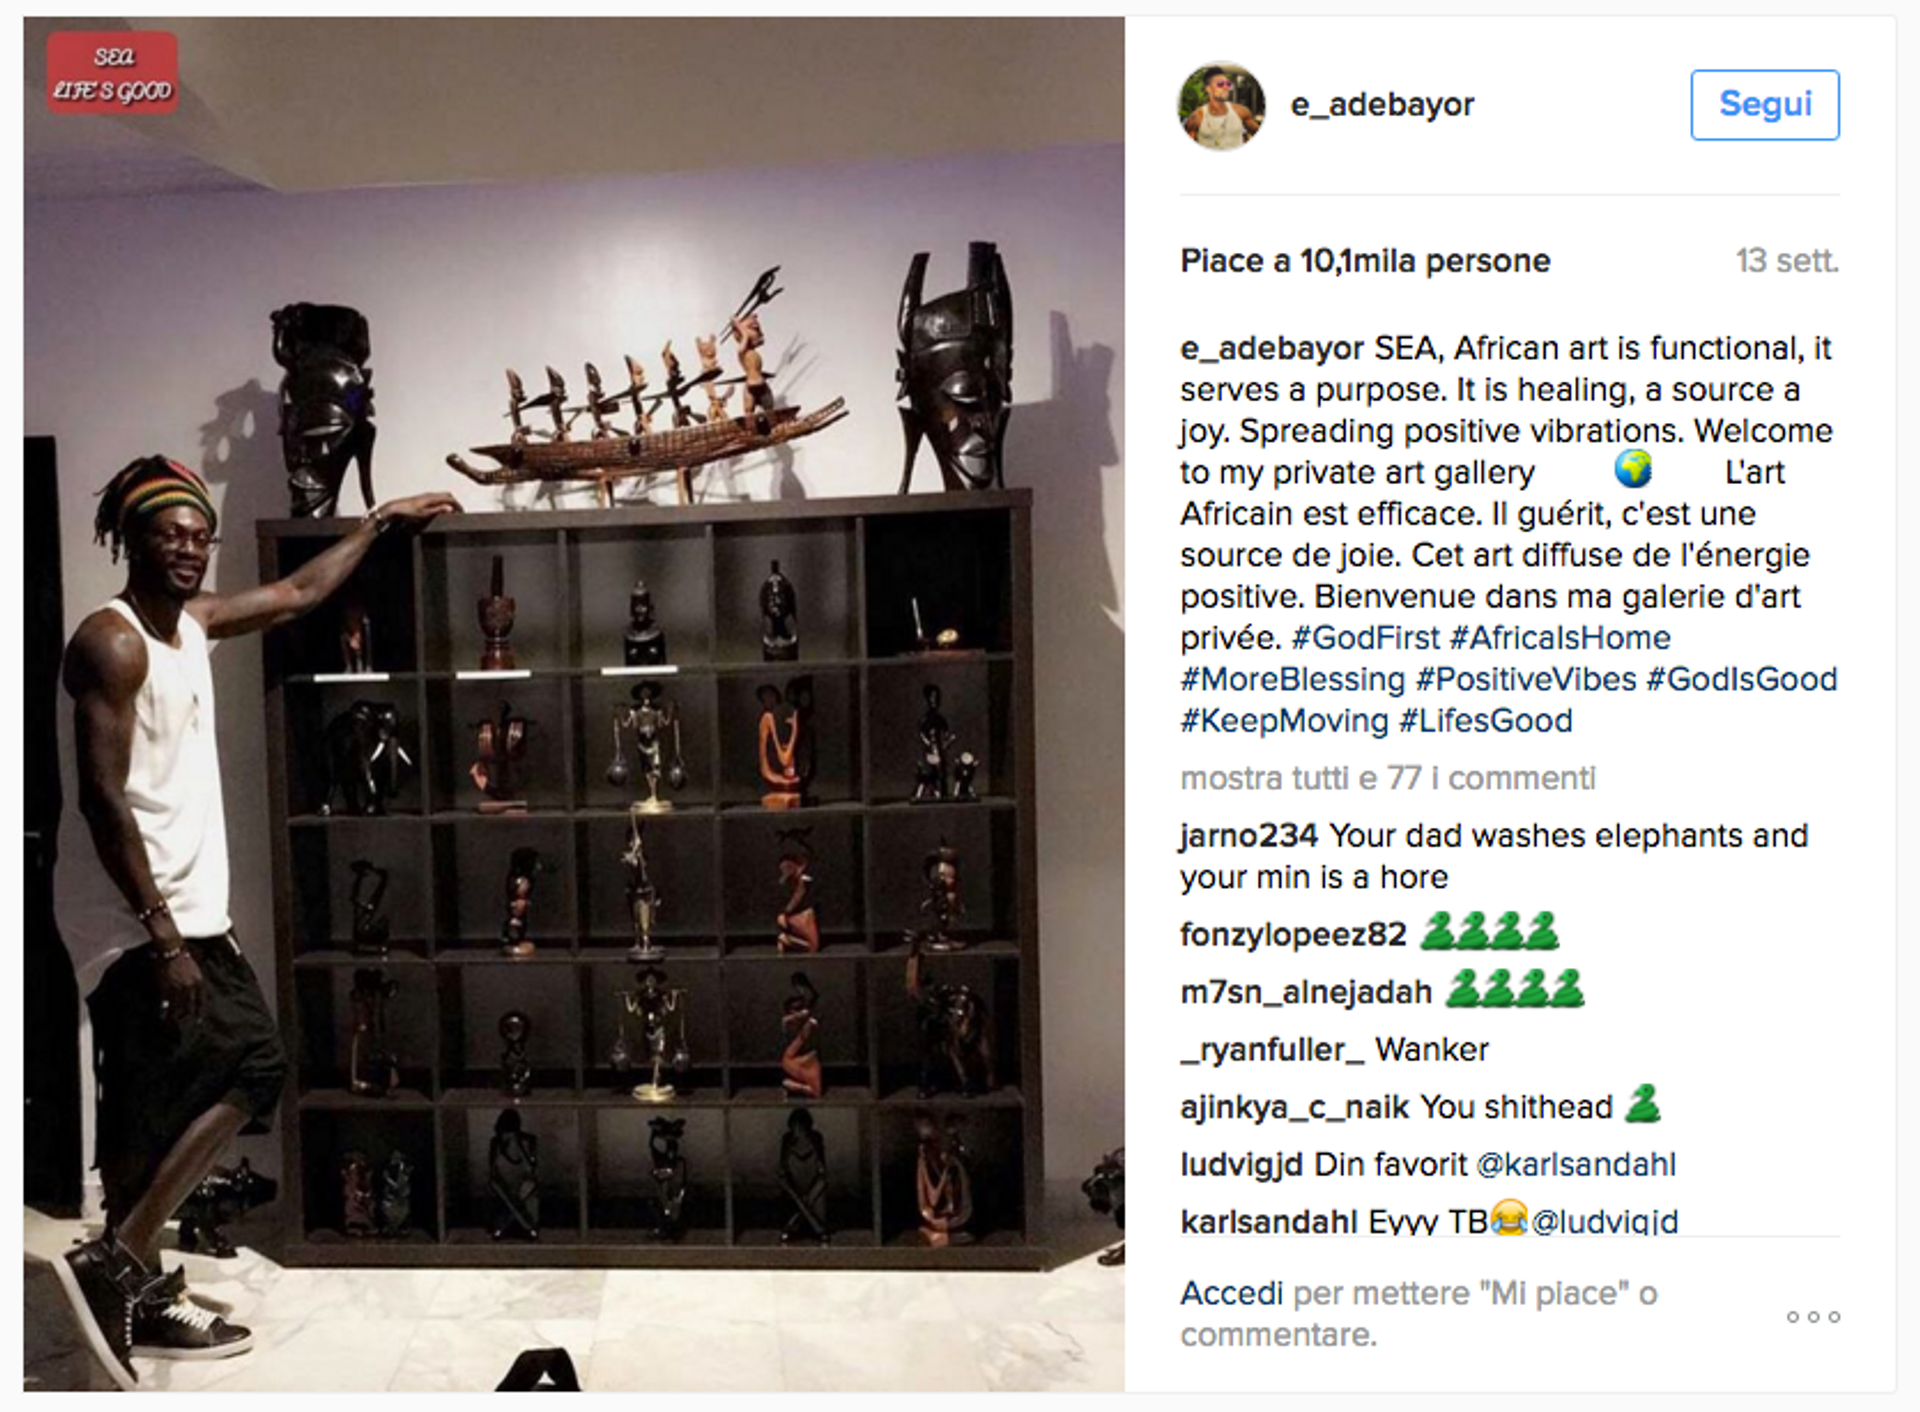The width and height of the screenshot is (1920, 1412).
Task: Open the @karlsandahl mention
Action: tap(1576, 1165)
